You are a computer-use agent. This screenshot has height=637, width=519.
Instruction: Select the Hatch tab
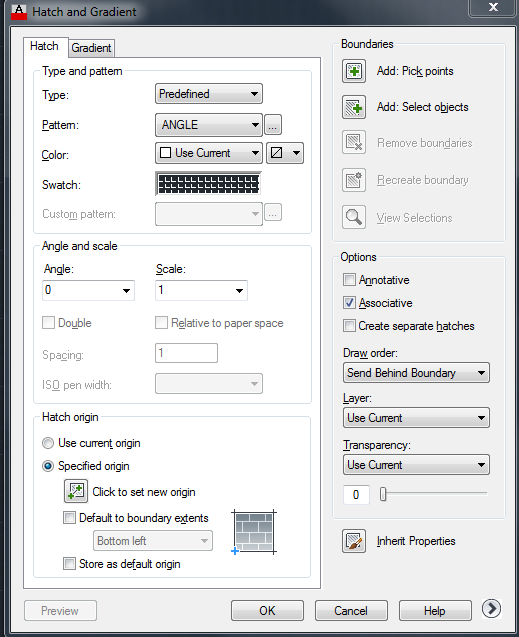44,46
